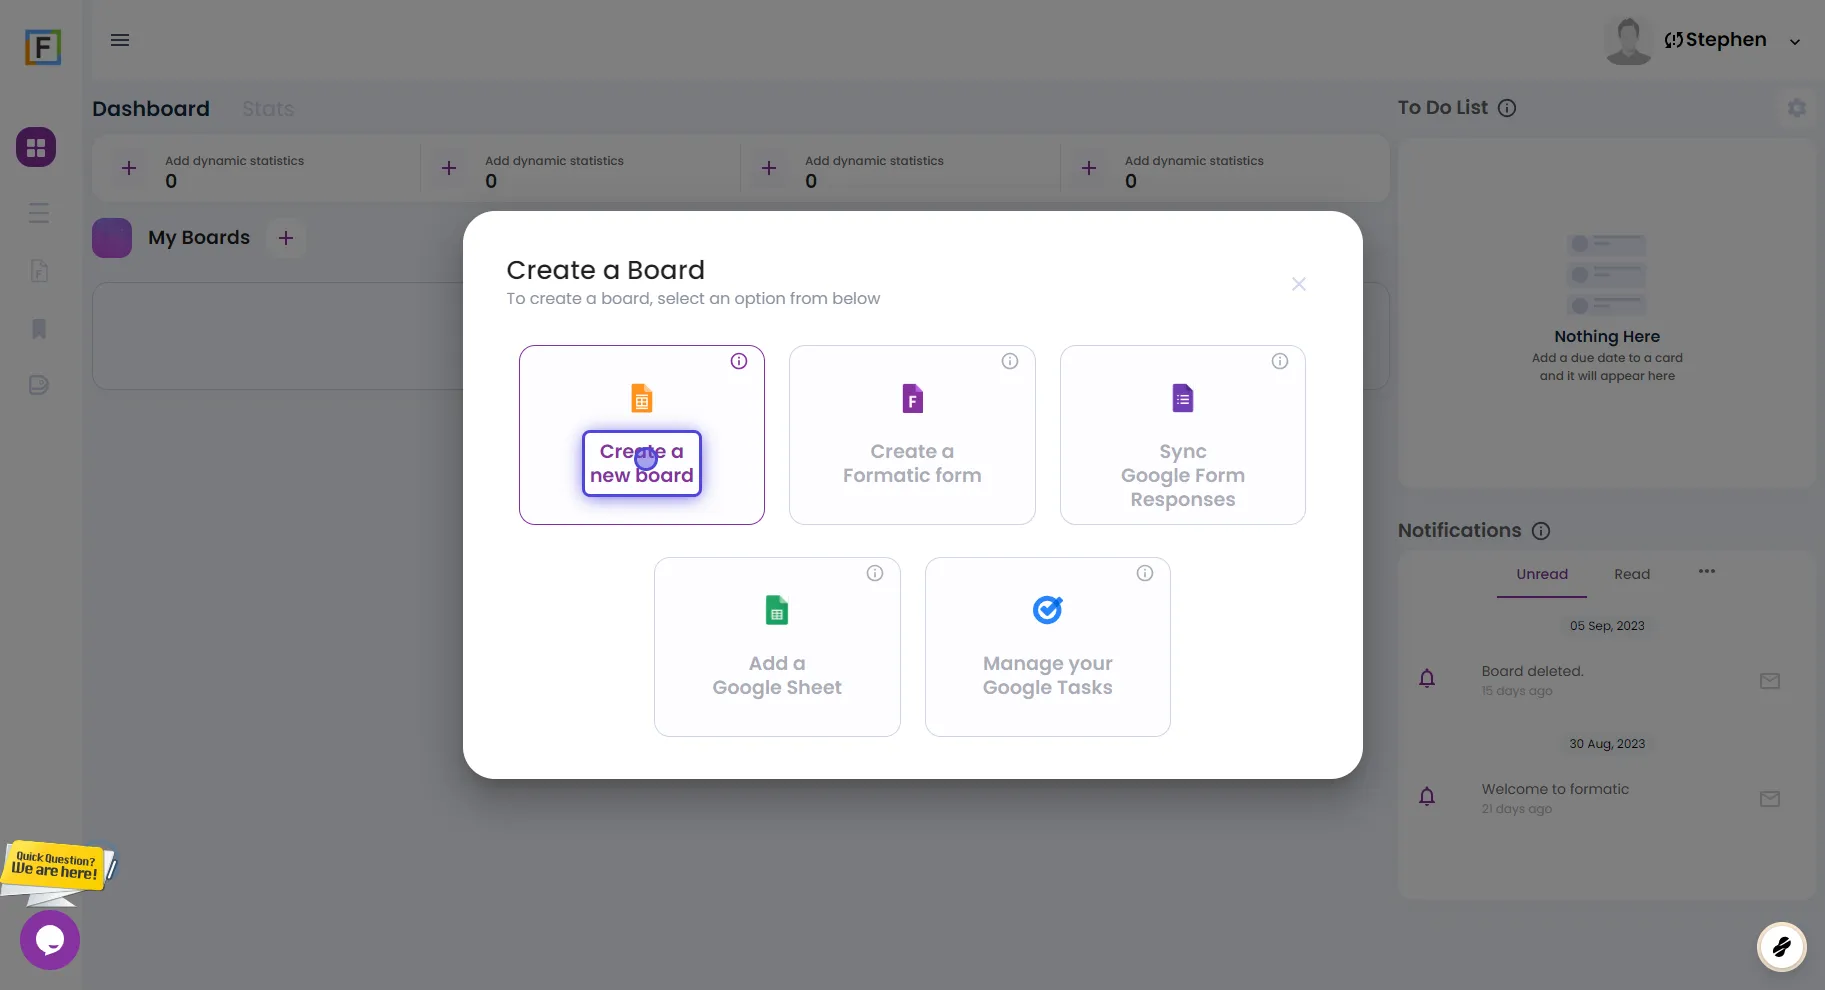Click bell icon for Board deleted notification

pos(1427,679)
